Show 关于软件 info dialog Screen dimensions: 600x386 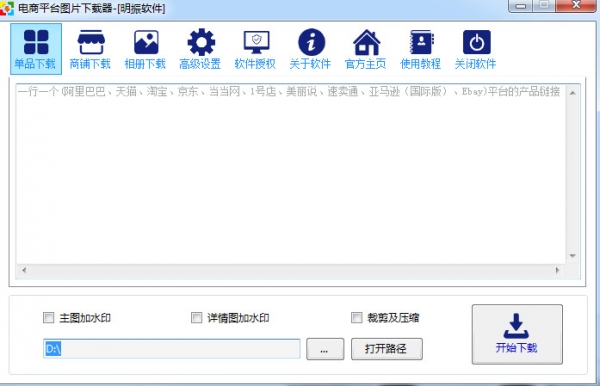coord(310,49)
